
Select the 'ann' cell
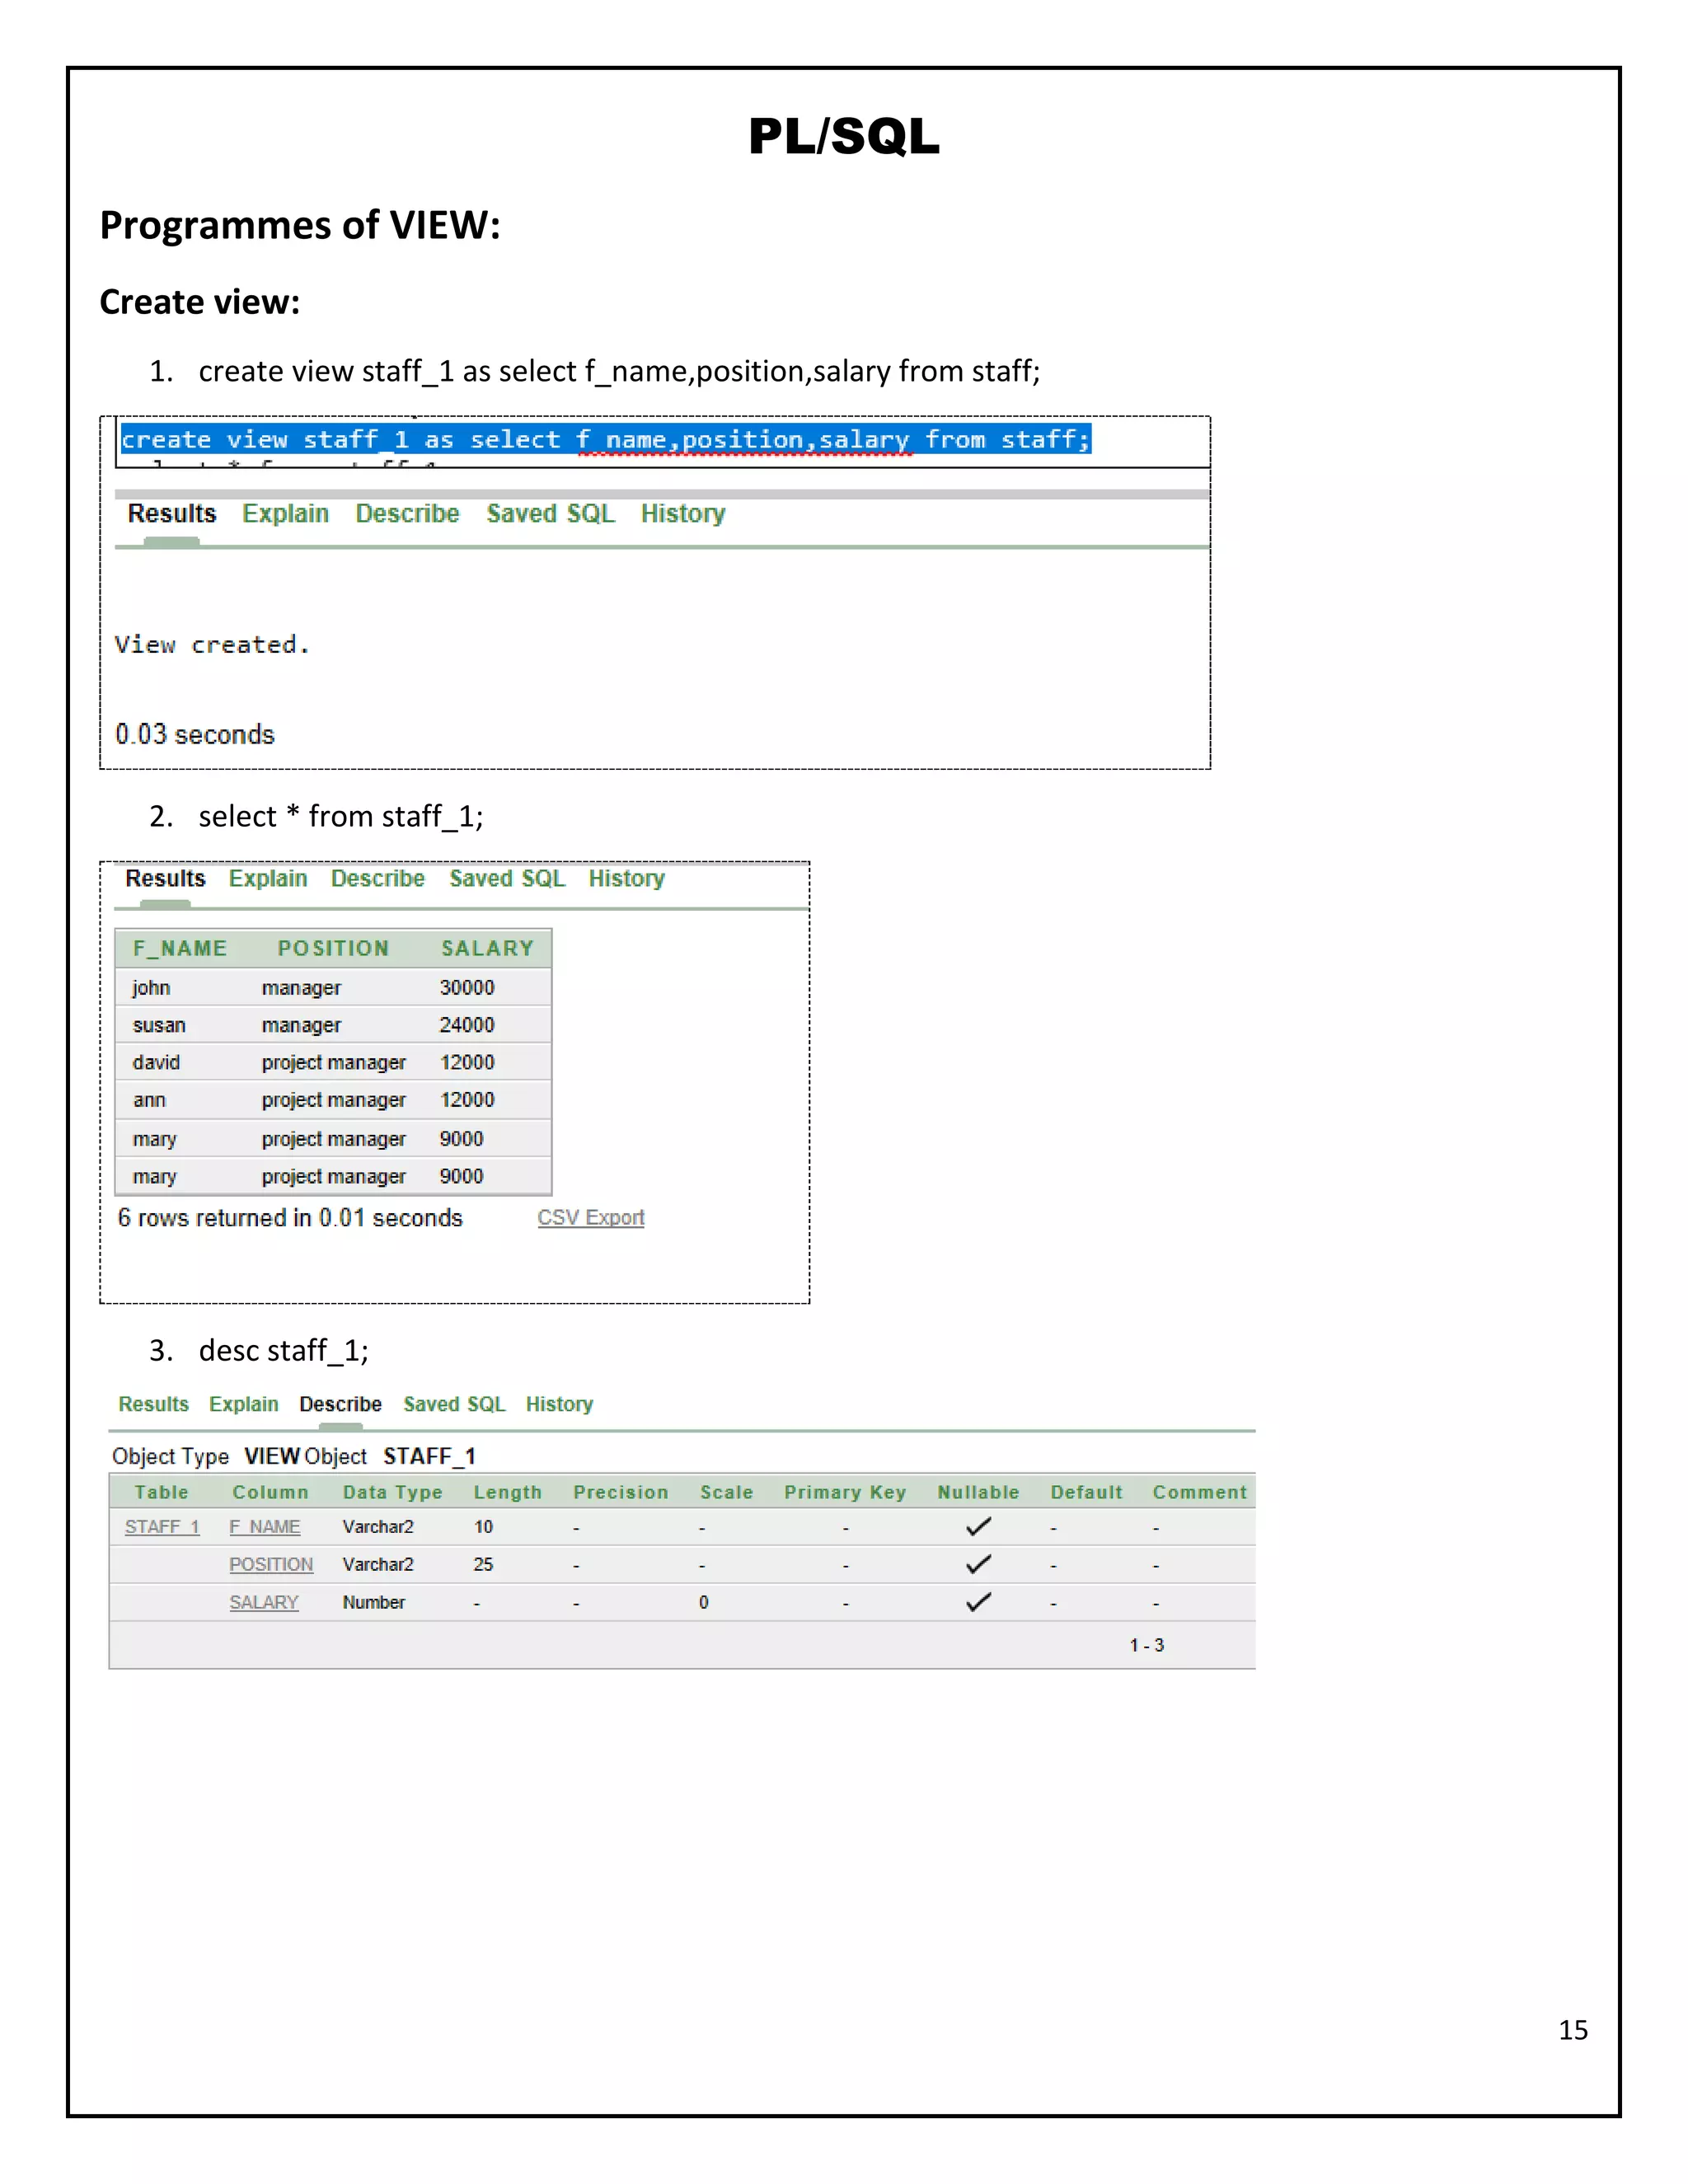[x=149, y=1100]
